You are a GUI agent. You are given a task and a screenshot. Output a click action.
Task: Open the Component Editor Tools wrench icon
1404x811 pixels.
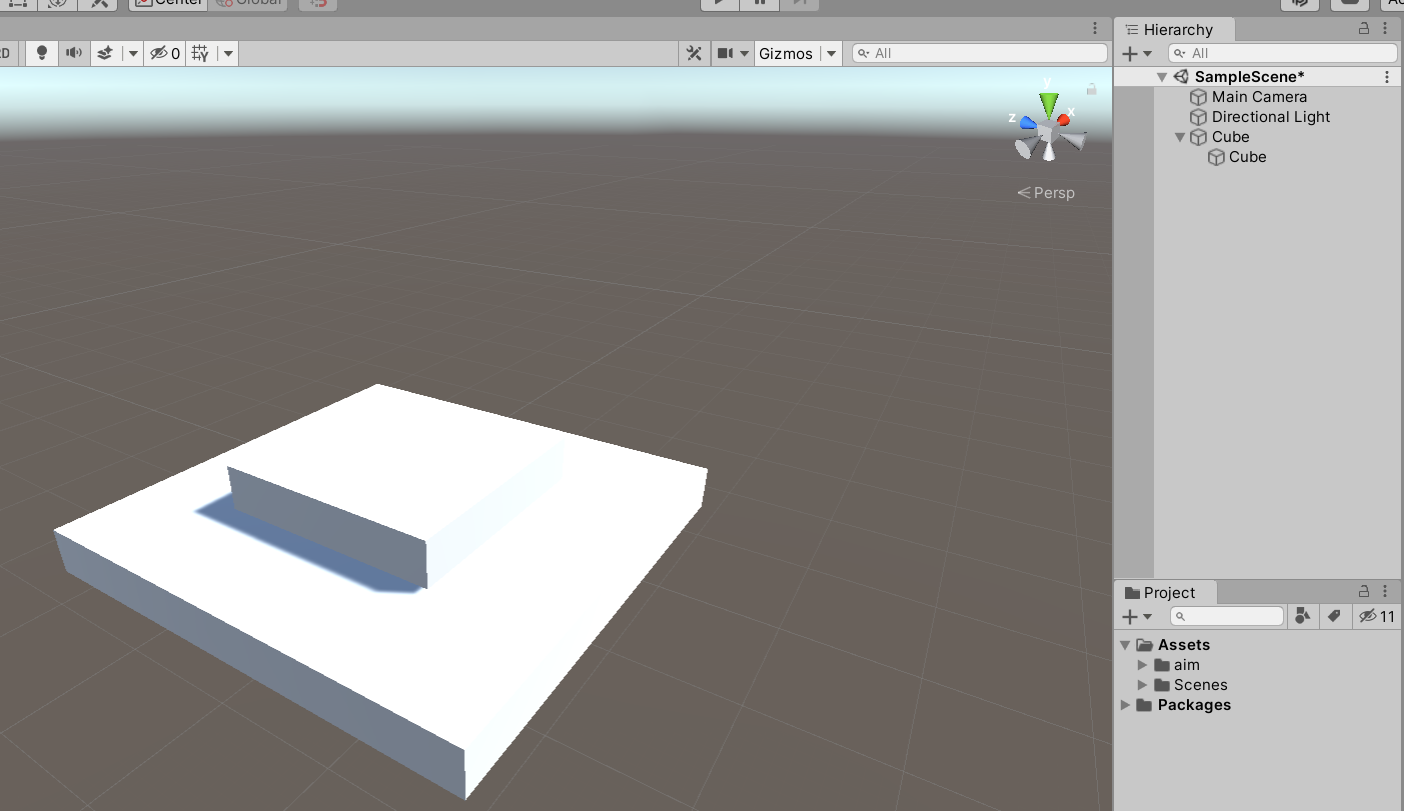click(693, 53)
